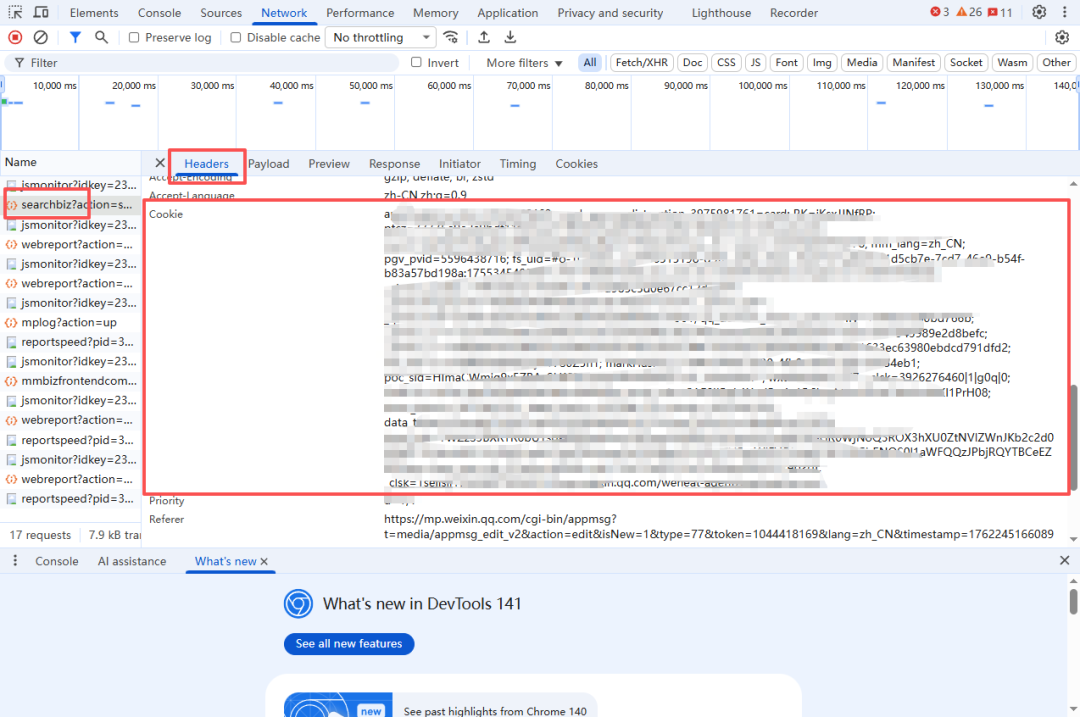The height and width of the screenshot is (717, 1080).
Task: Open the Performance panel
Action: 360,12
